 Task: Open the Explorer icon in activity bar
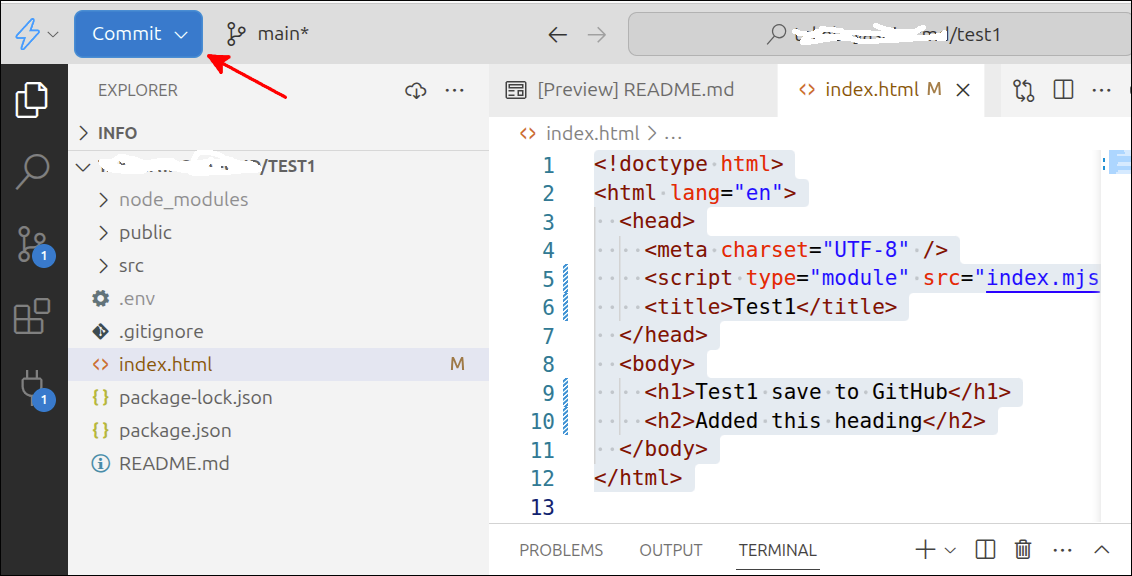(33, 100)
